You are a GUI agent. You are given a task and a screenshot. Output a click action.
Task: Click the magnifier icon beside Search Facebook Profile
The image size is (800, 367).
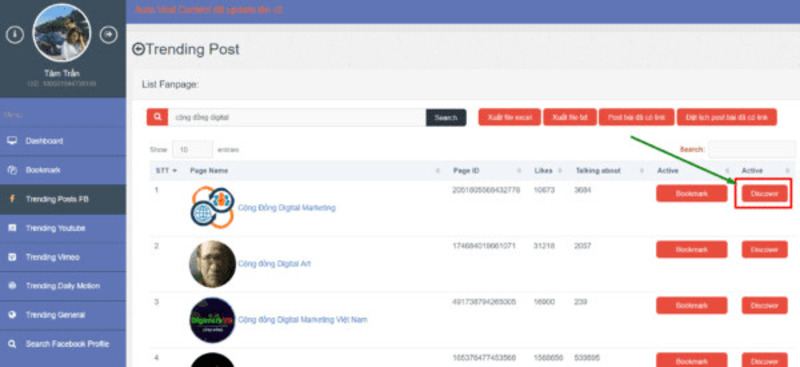(12, 344)
